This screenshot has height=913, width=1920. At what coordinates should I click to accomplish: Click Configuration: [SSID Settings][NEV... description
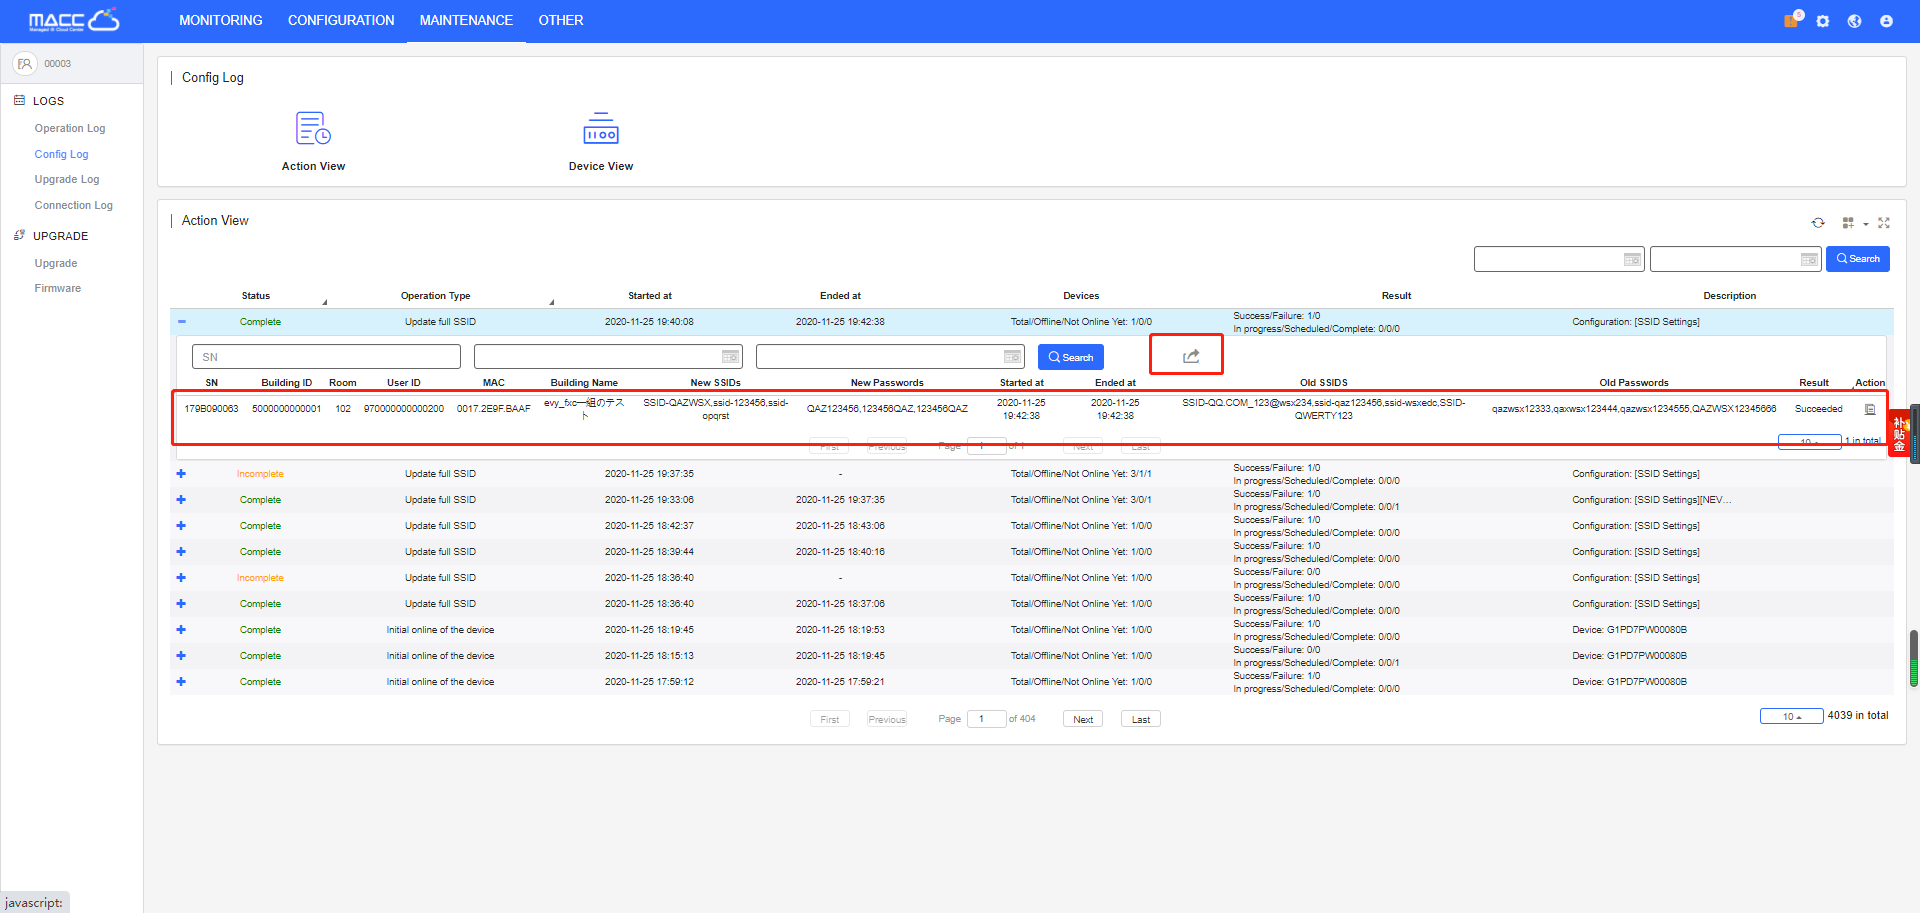(x=1651, y=500)
